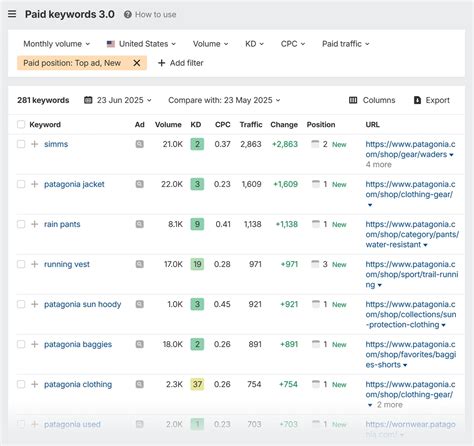Open the rain pants keyword link
This screenshot has width=474, height=446.
62,224
